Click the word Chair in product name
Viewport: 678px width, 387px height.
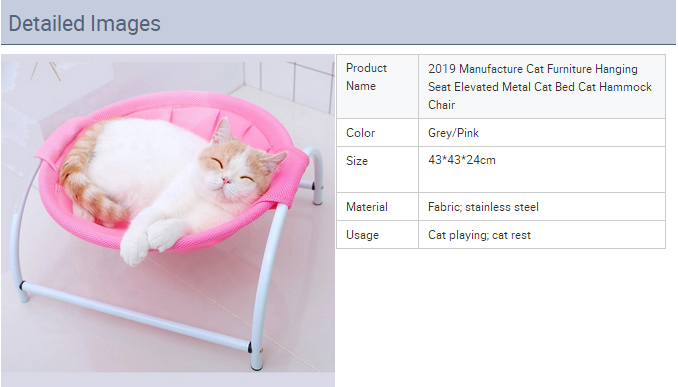[x=441, y=105]
